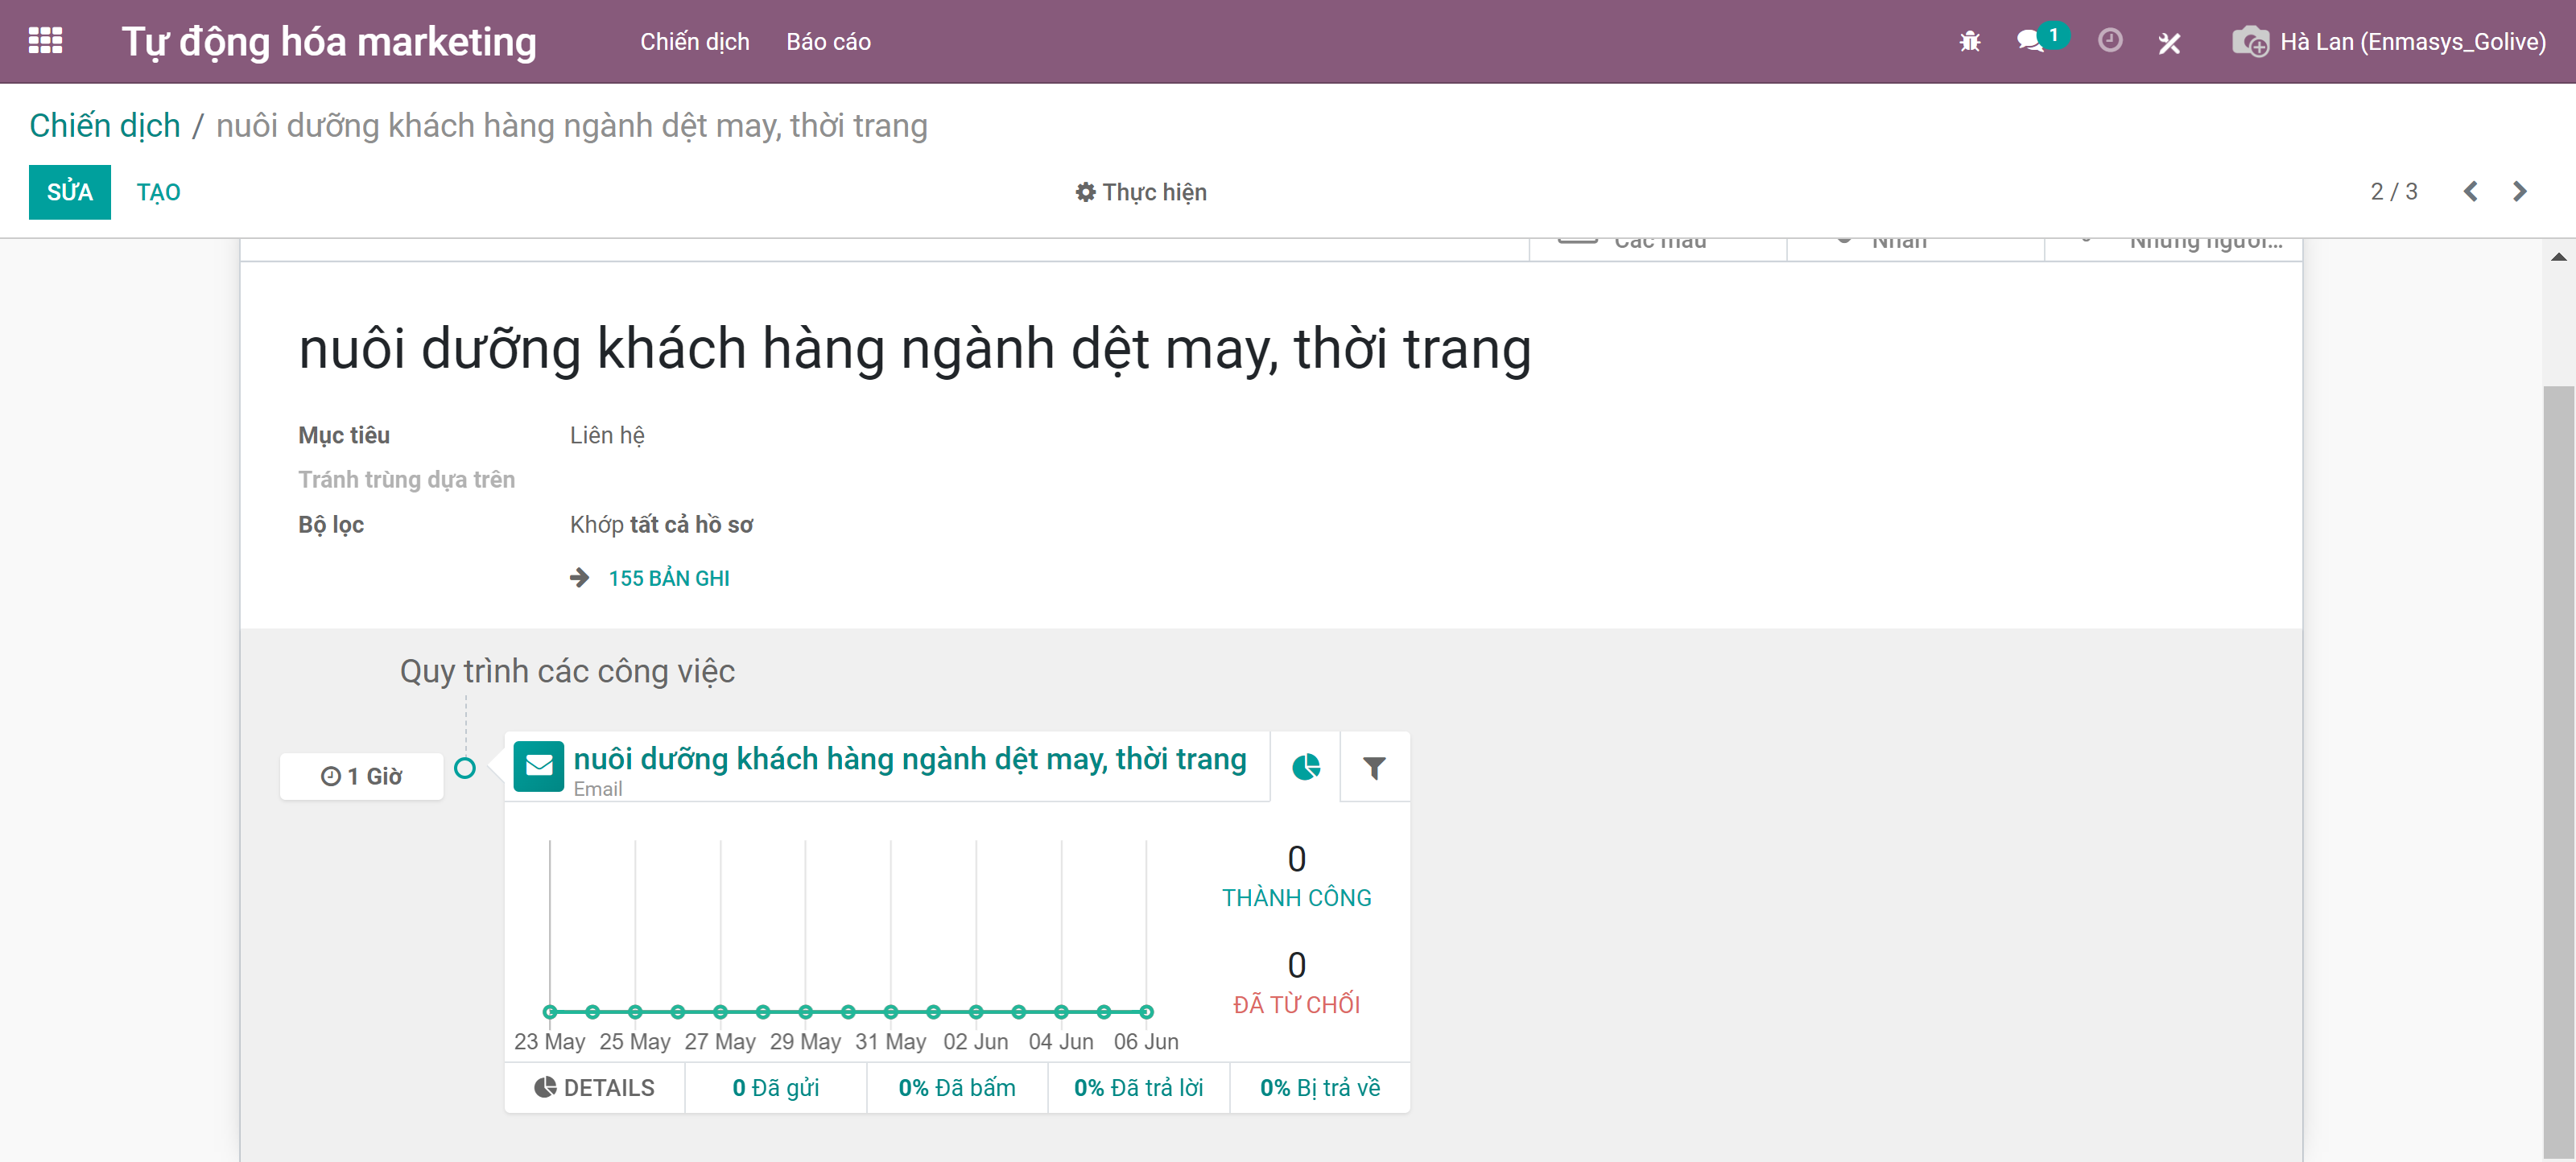Screen dimensions: 2576x1162
Task: Open the Thực hiện action dropdown
Action: (1141, 192)
